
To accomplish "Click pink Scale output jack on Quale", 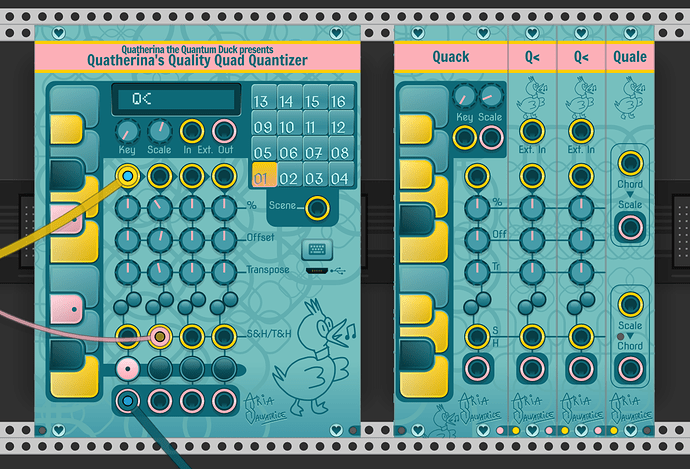I will point(630,227).
